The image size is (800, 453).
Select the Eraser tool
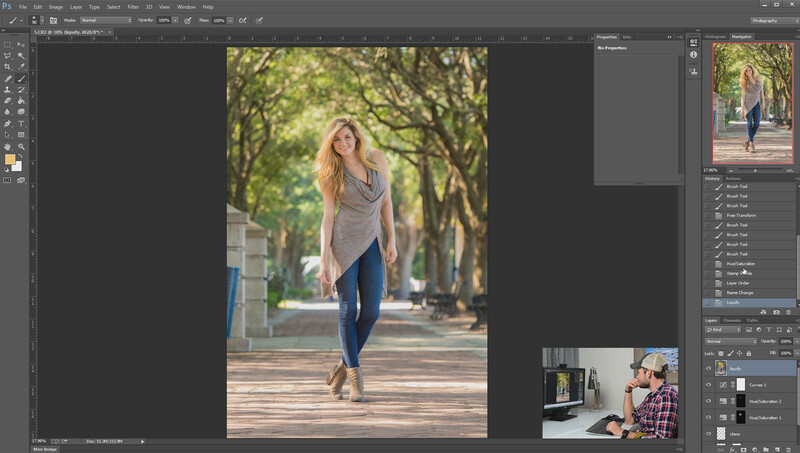point(8,100)
